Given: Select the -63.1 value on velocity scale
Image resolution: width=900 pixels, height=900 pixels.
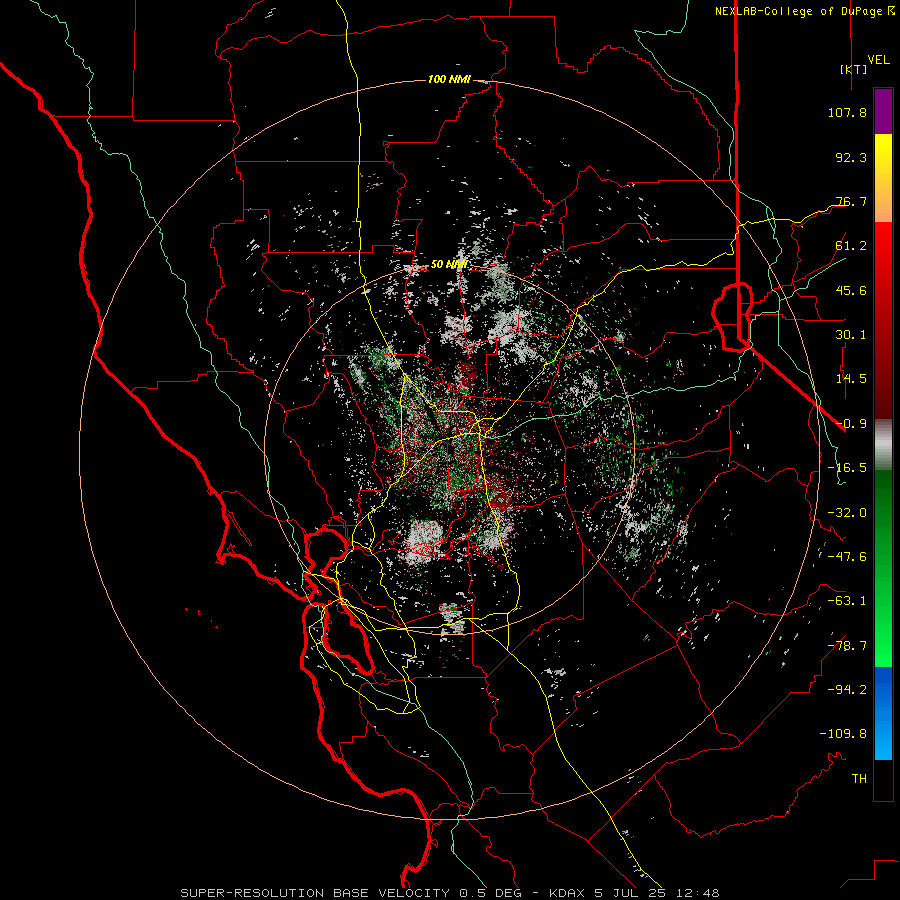Looking at the screenshot, I should (x=847, y=601).
